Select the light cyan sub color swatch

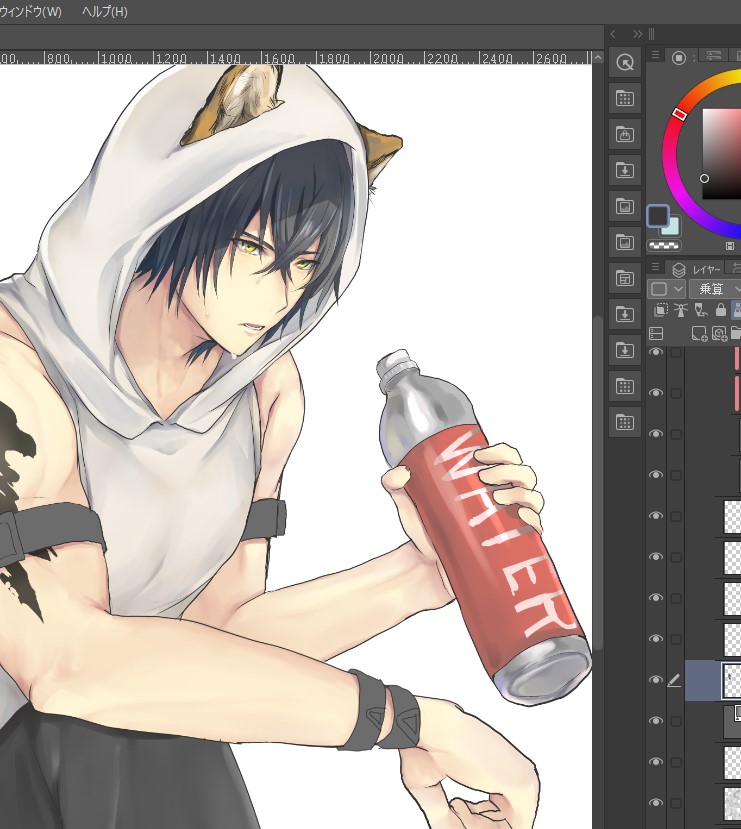673,227
